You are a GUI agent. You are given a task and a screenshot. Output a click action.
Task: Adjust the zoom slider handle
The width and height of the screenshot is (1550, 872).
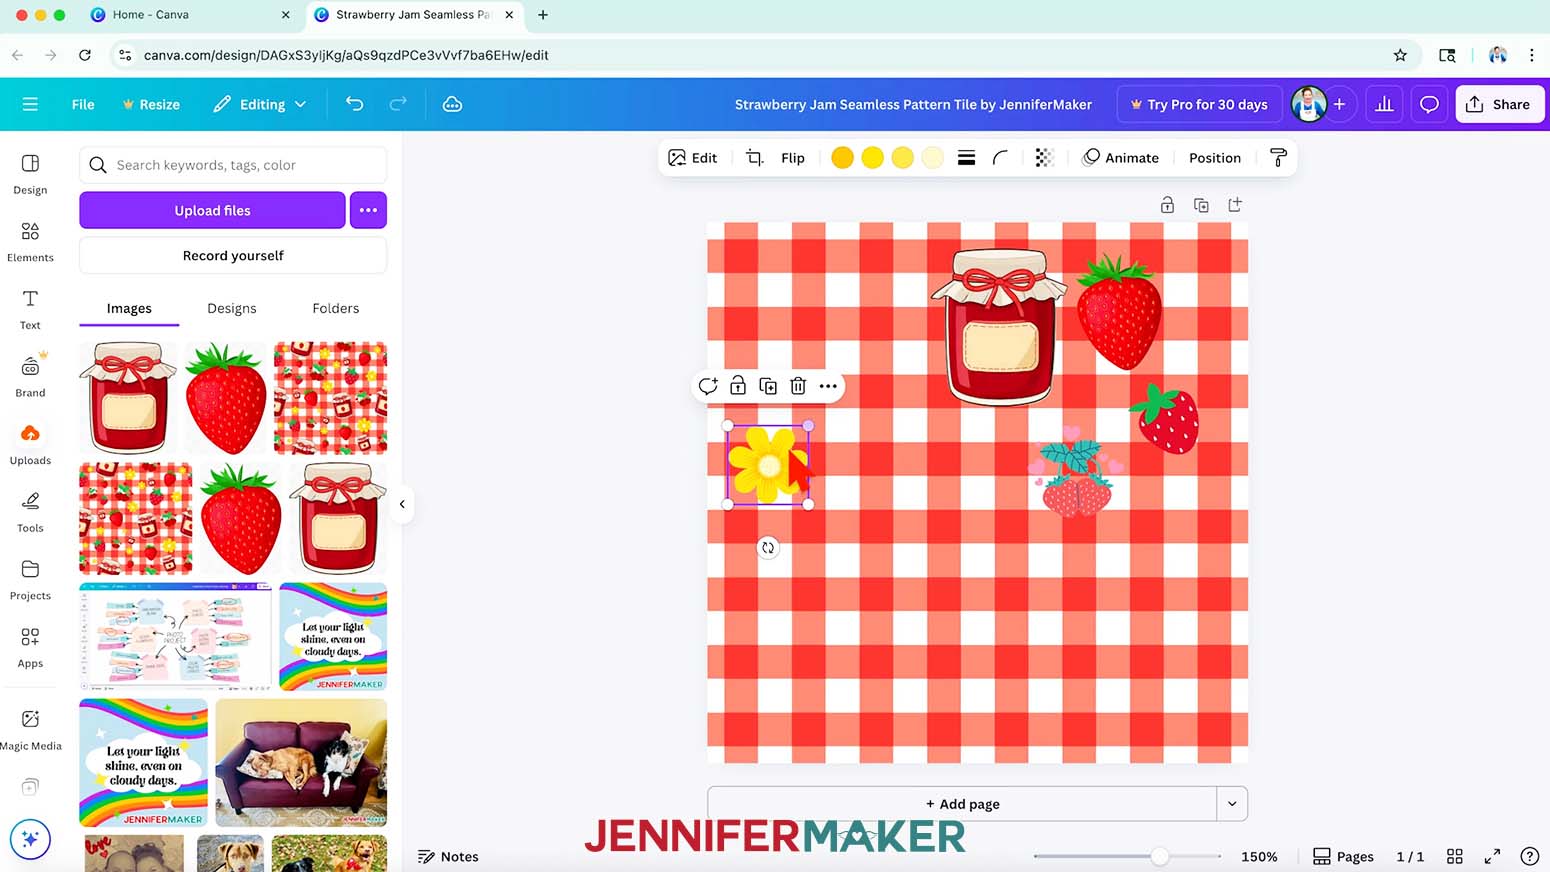click(1159, 856)
